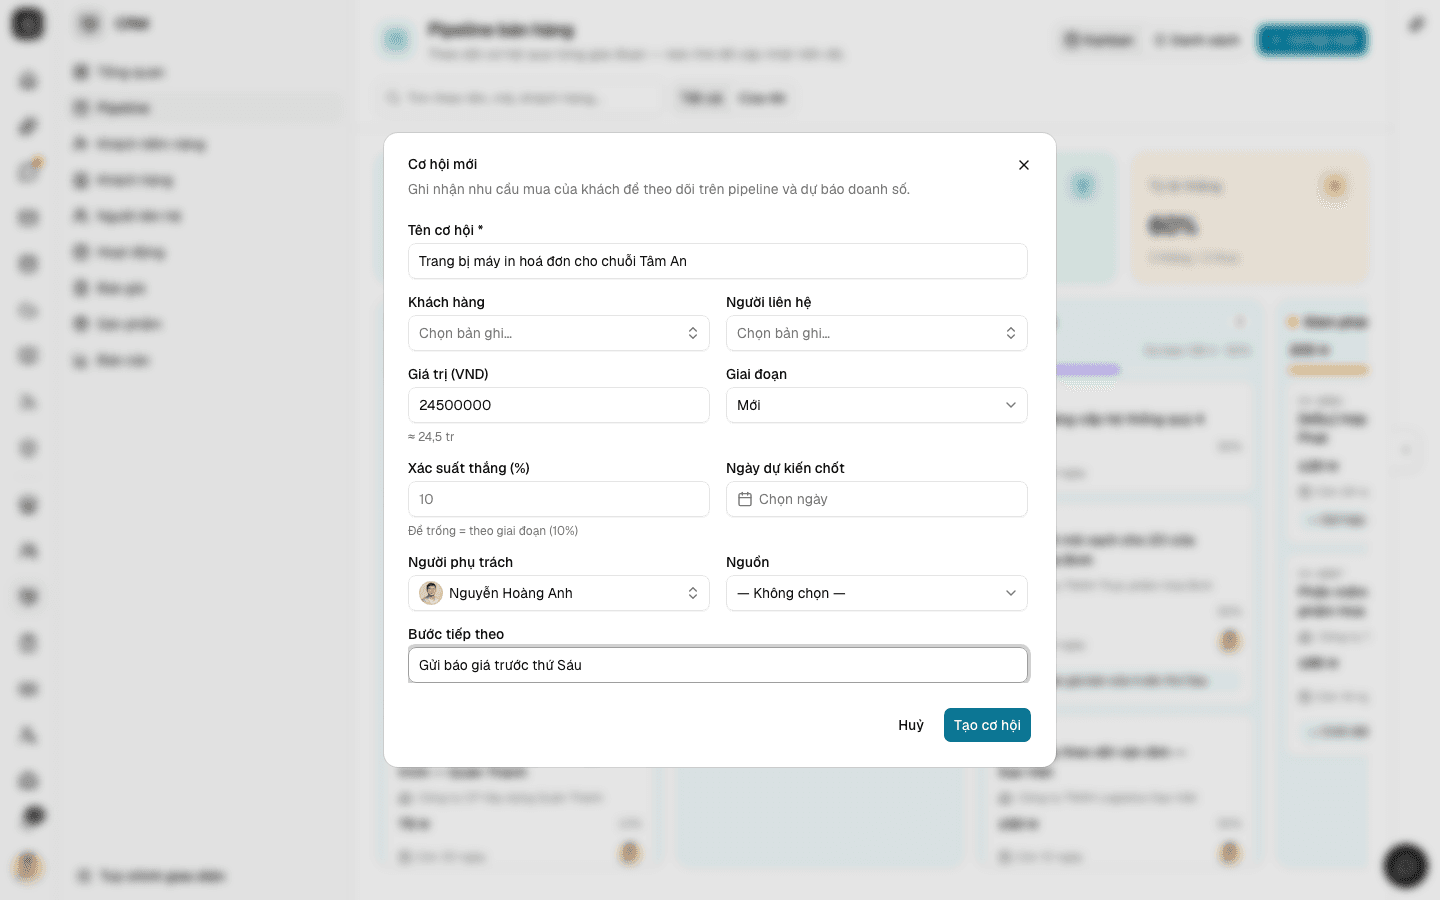
Task: Change Người phụ trách Nguyễn Hoàng Anh
Action: coord(558,593)
